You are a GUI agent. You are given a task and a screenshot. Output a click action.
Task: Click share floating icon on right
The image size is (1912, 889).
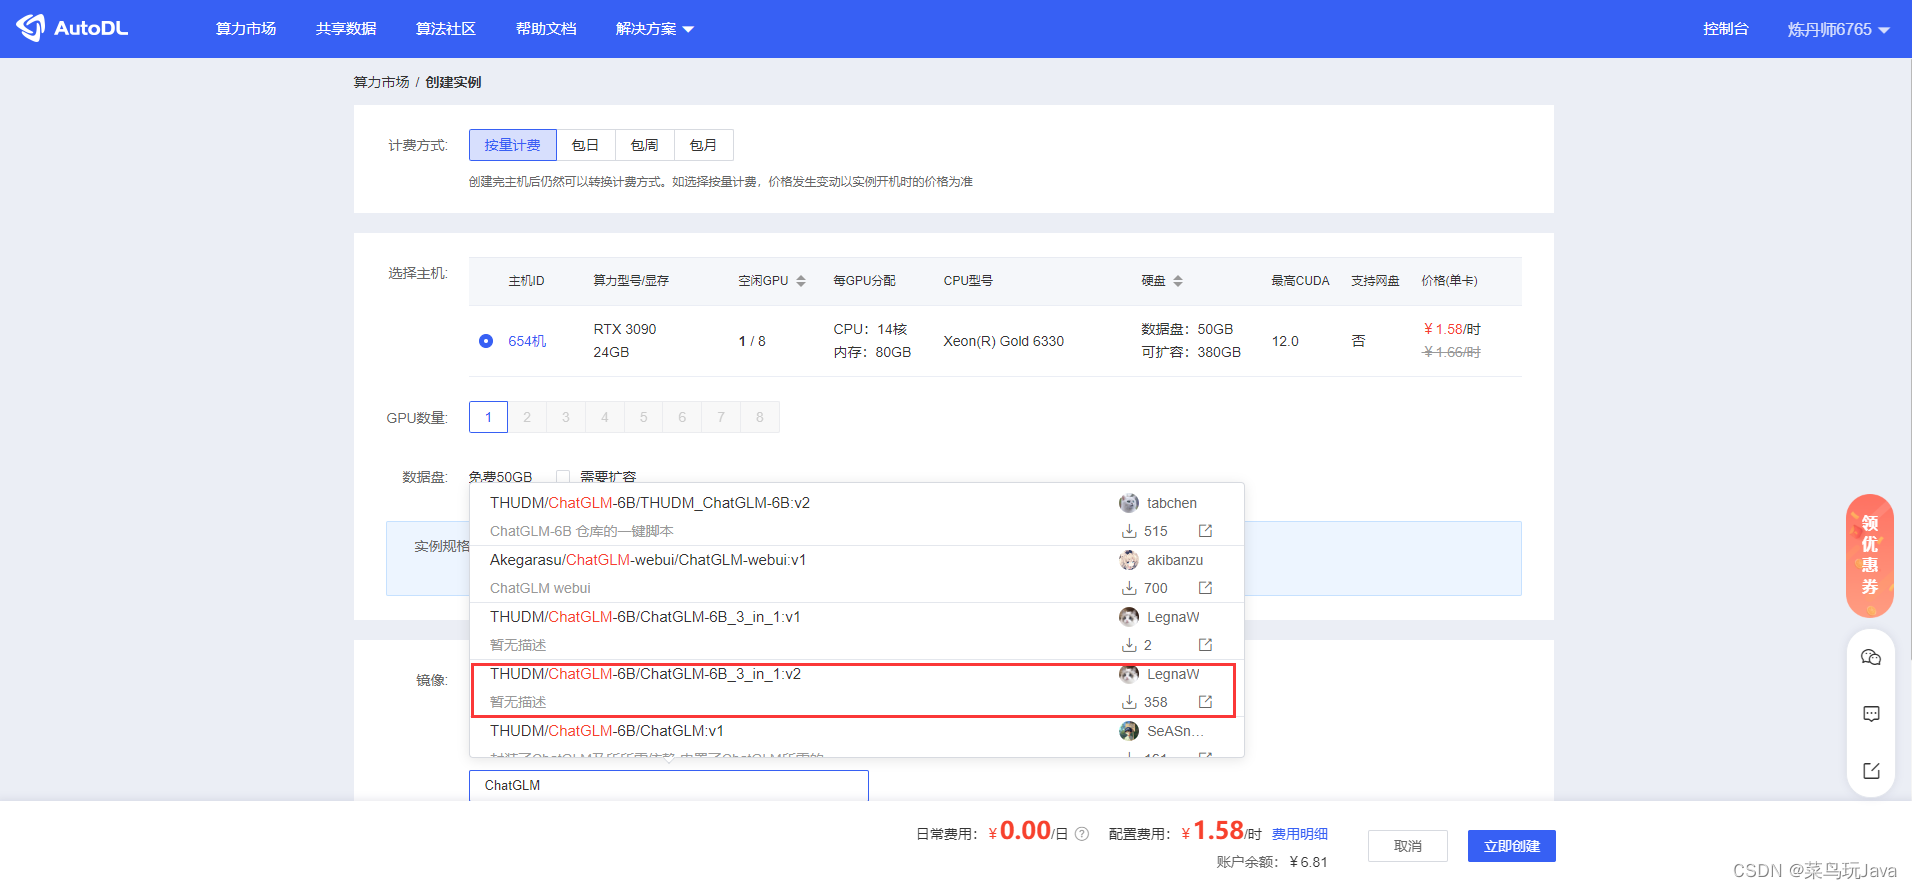point(1871,771)
